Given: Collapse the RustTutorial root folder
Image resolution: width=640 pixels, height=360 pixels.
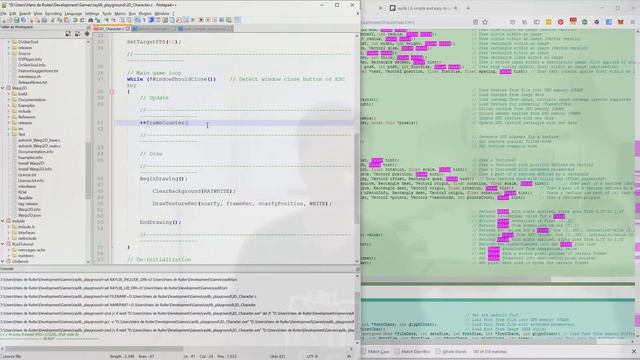Looking at the screenshot, I should tap(2, 244).
